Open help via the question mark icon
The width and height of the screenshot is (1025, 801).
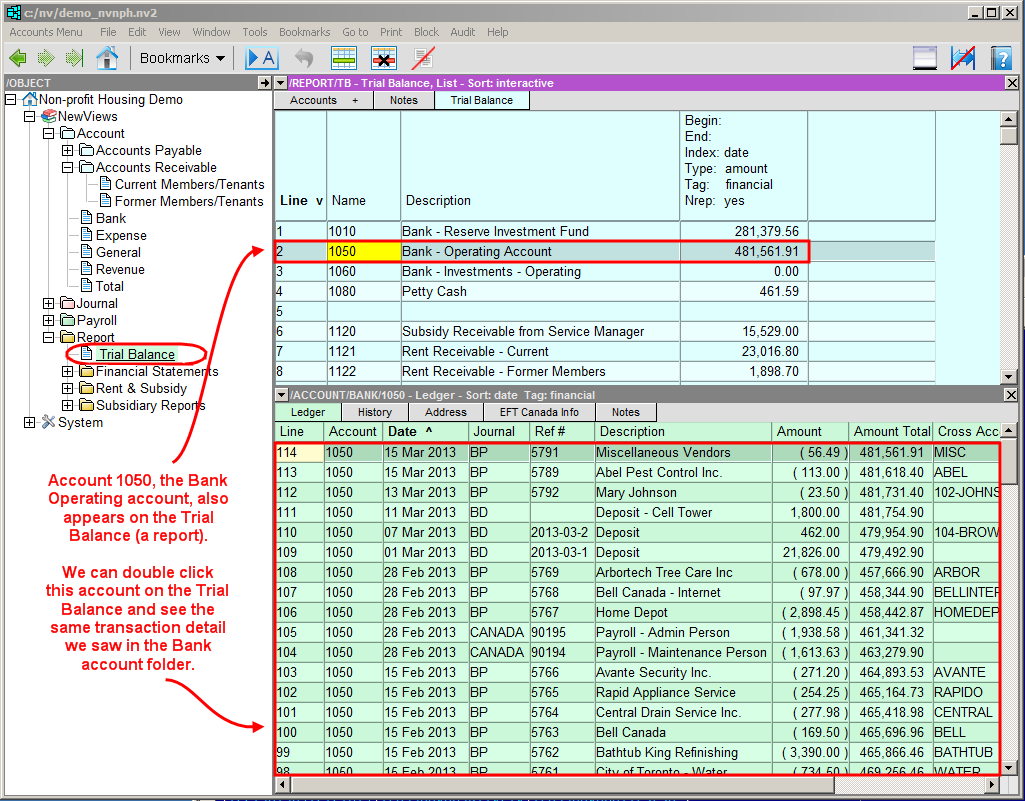tap(1001, 58)
